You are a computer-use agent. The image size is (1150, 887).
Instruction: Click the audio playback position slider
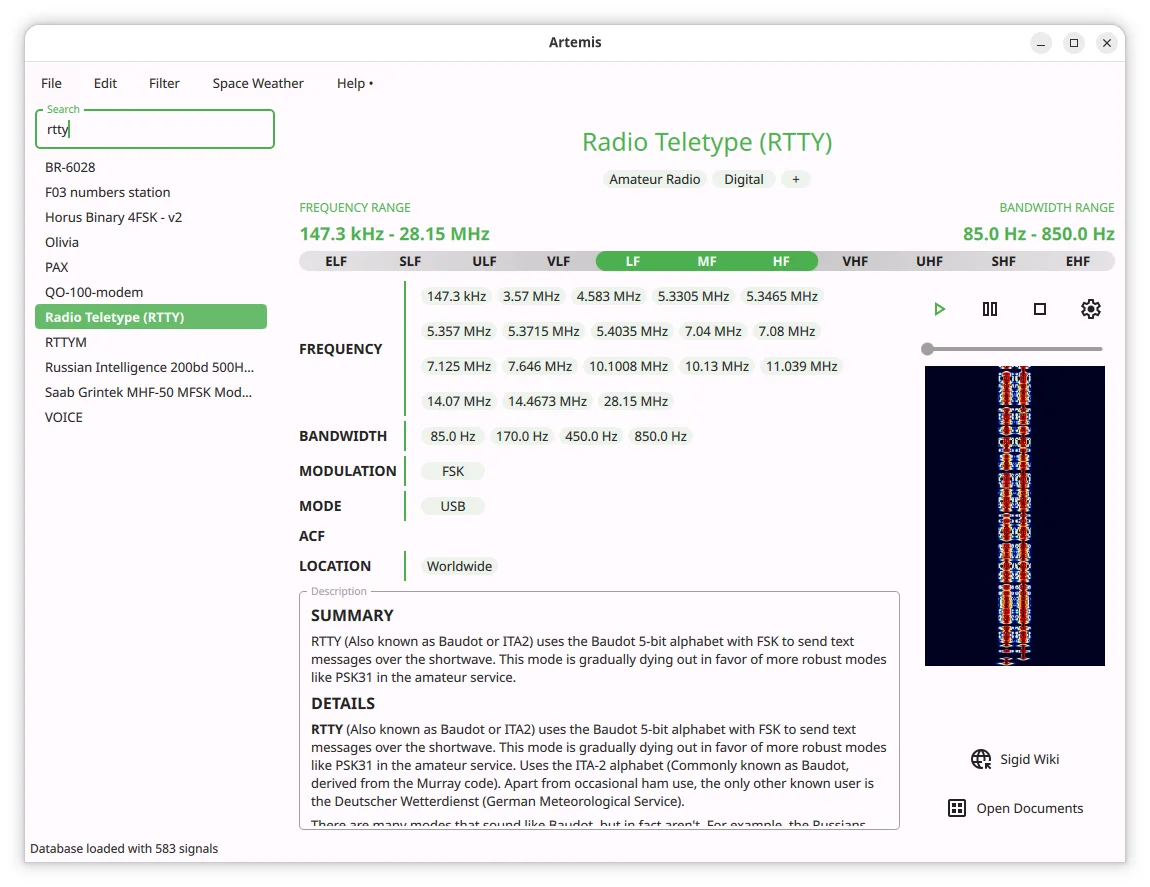point(1014,349)
